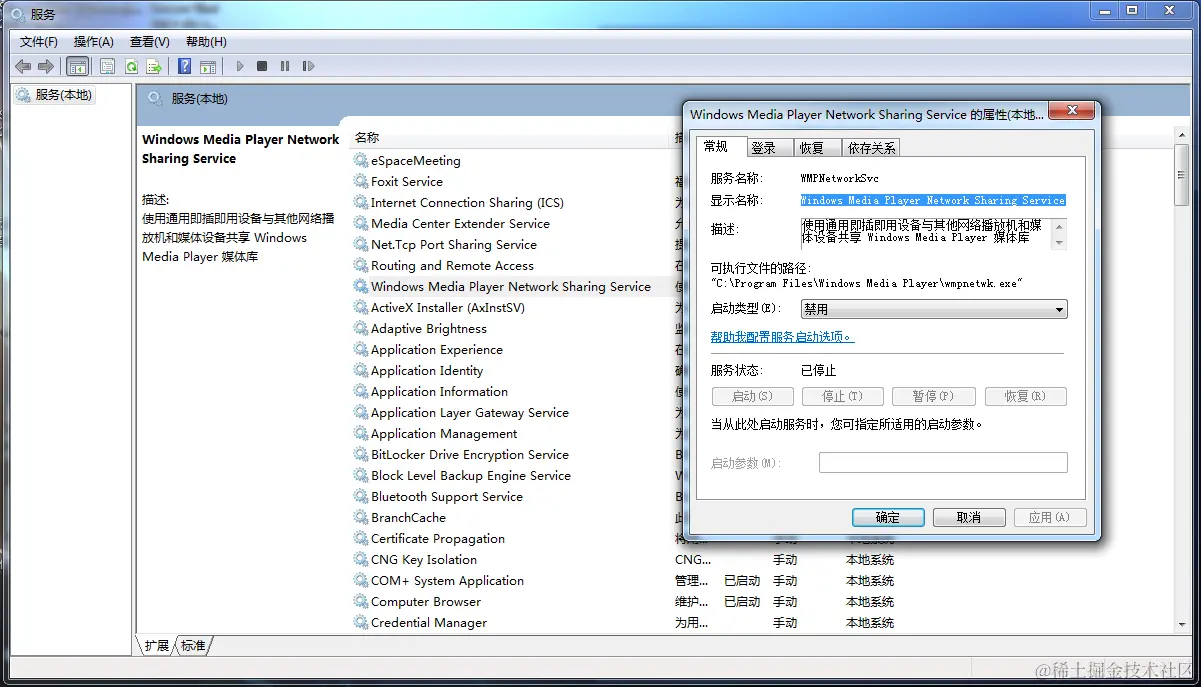Open the 文件(F) menu
Image resolution: width=1201 pixels, height=687 pixels.
tap(39, 42)
